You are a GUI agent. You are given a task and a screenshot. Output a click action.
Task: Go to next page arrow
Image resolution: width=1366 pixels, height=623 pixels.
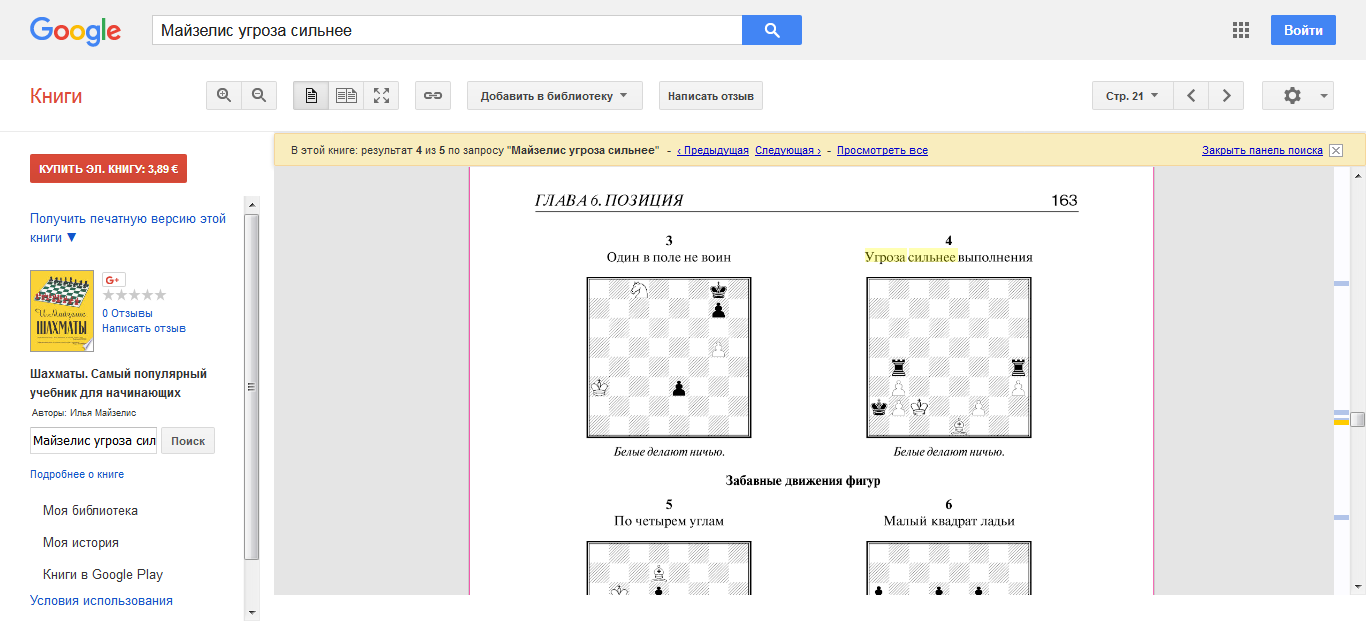[1226, 96]
